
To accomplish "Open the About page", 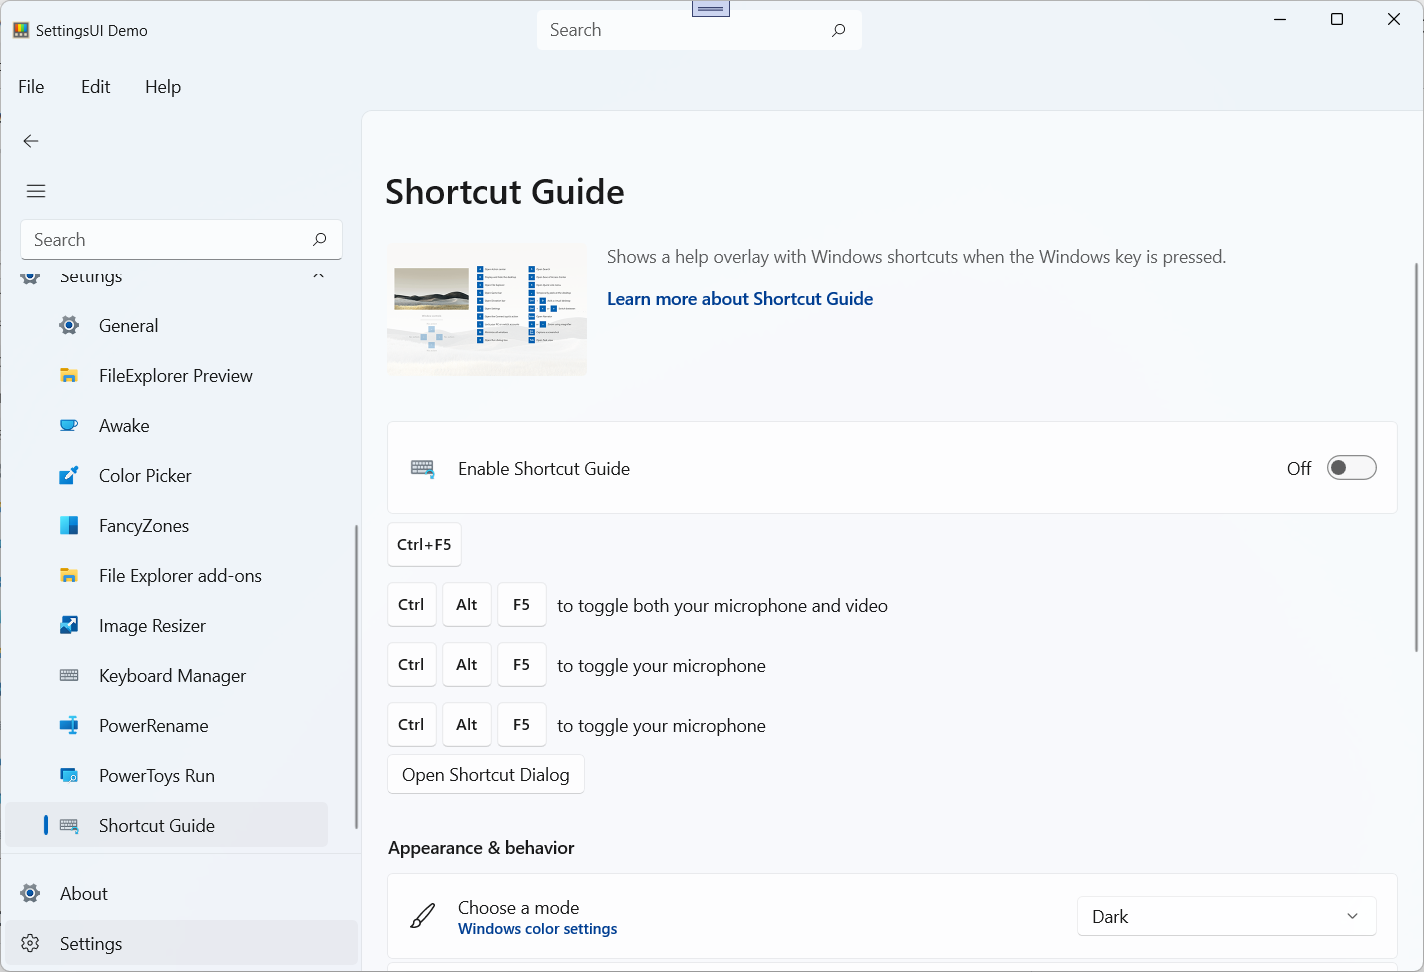I will (x=181, y=893).
